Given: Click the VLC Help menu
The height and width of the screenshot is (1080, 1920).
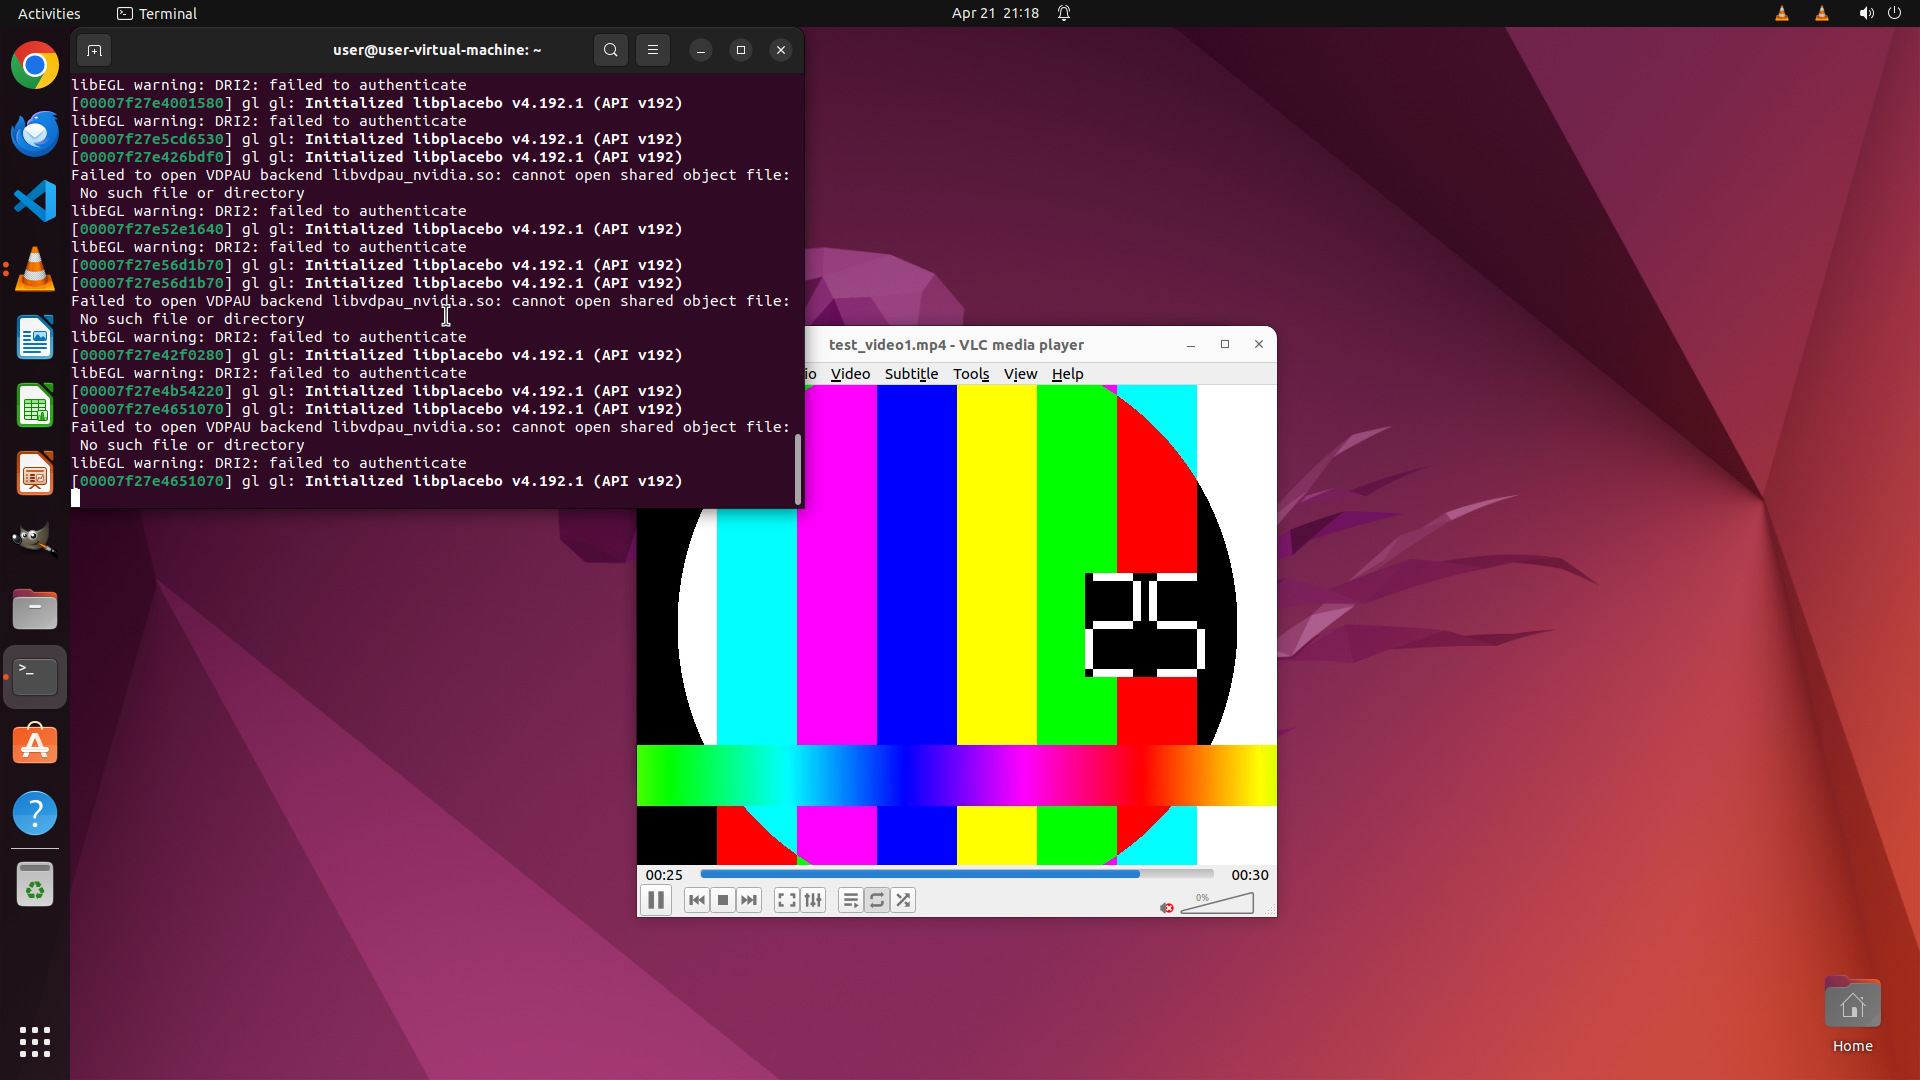Looking at the screenshot, I should point(1067,374).
